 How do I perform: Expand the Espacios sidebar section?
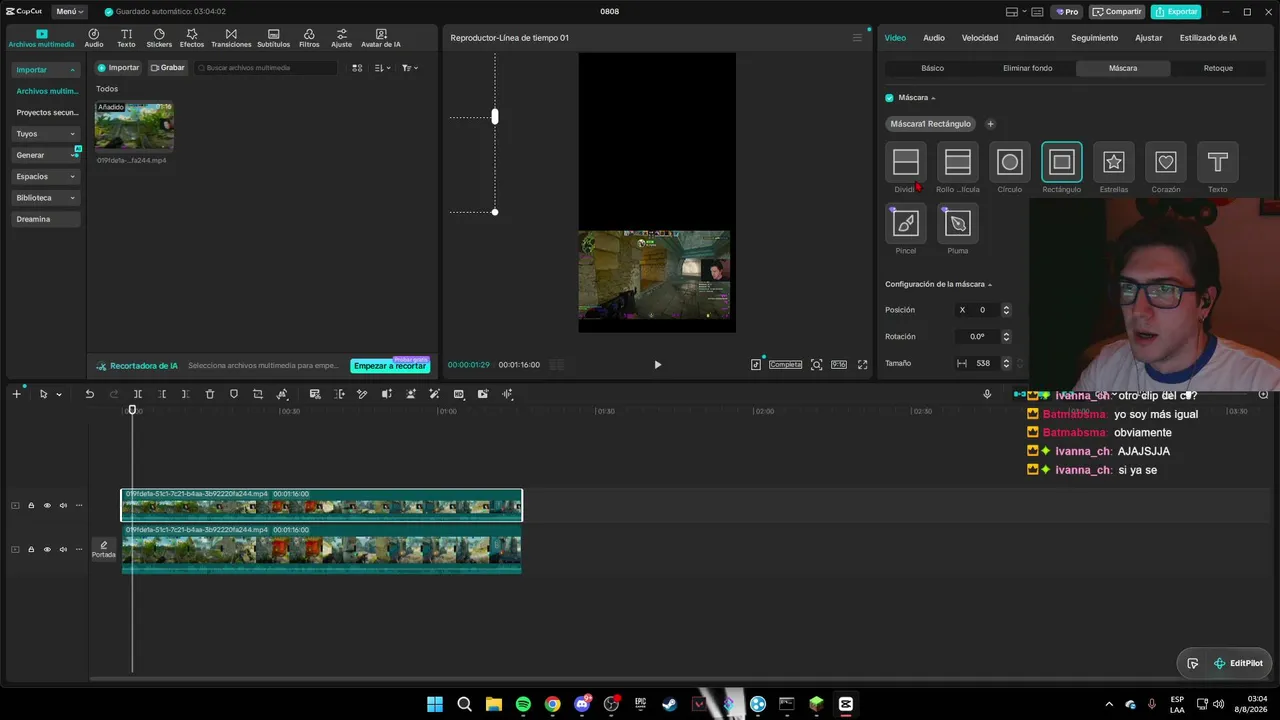46,176
